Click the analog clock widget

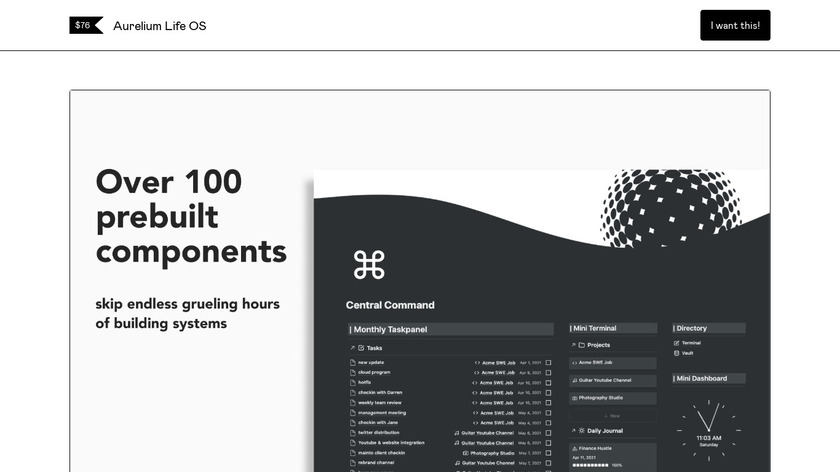(709, 430)
